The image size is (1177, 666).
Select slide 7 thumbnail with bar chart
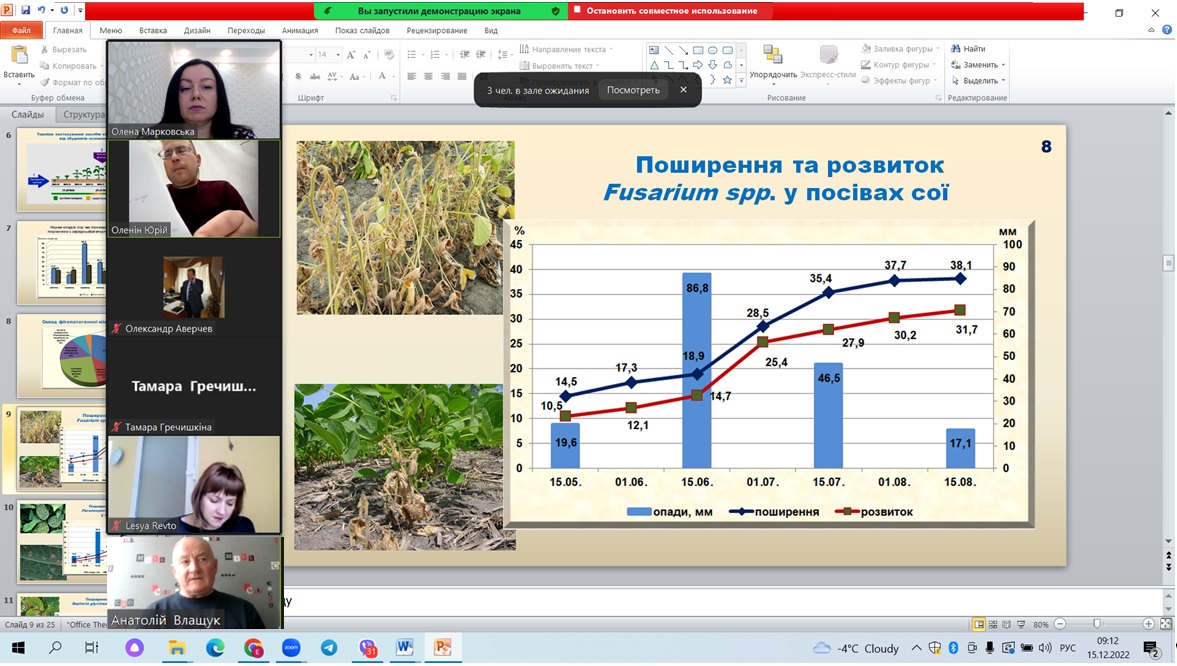(x=62, y=263)
